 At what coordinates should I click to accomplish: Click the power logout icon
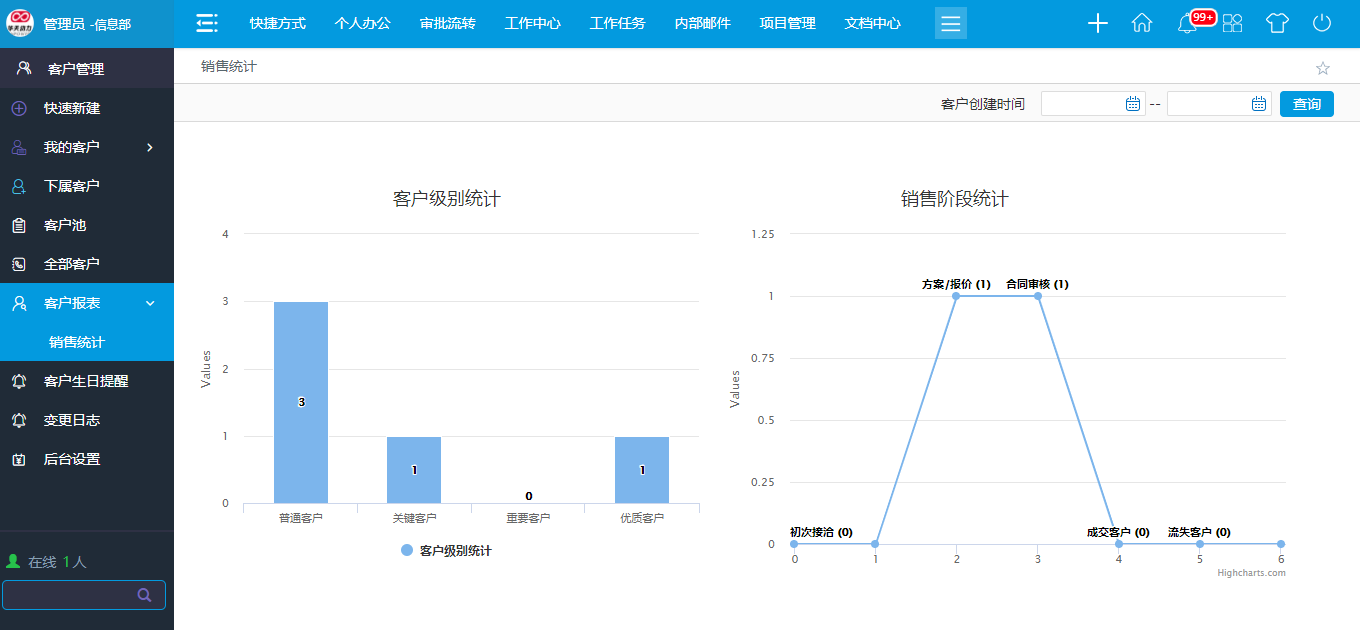[x=1322, y=24]
